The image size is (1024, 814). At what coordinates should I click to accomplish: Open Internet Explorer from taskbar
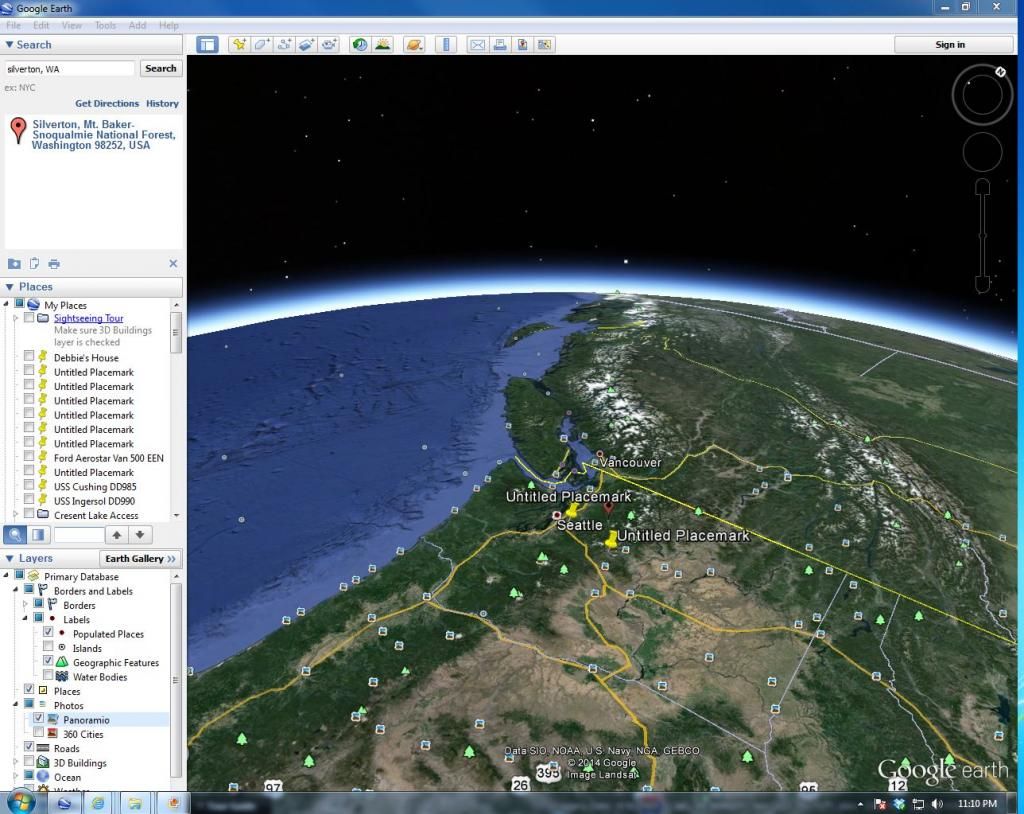97,803
